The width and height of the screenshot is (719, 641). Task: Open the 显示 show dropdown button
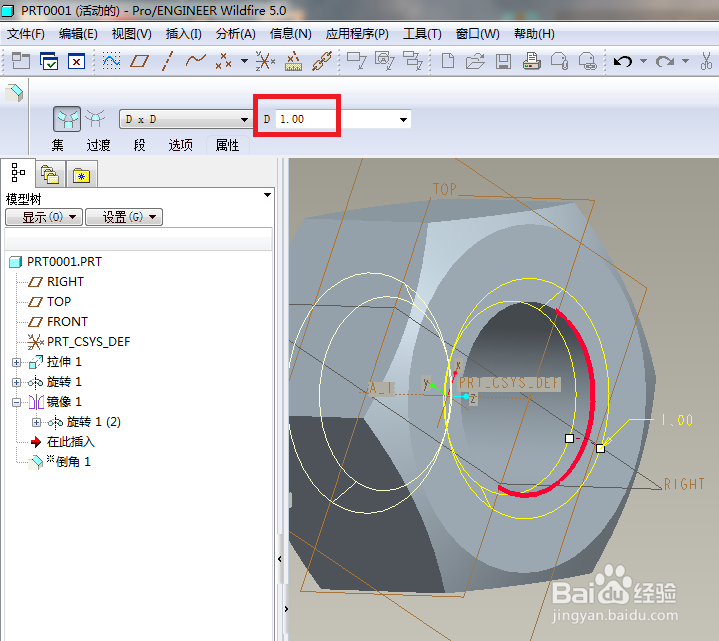coord(44,217)
